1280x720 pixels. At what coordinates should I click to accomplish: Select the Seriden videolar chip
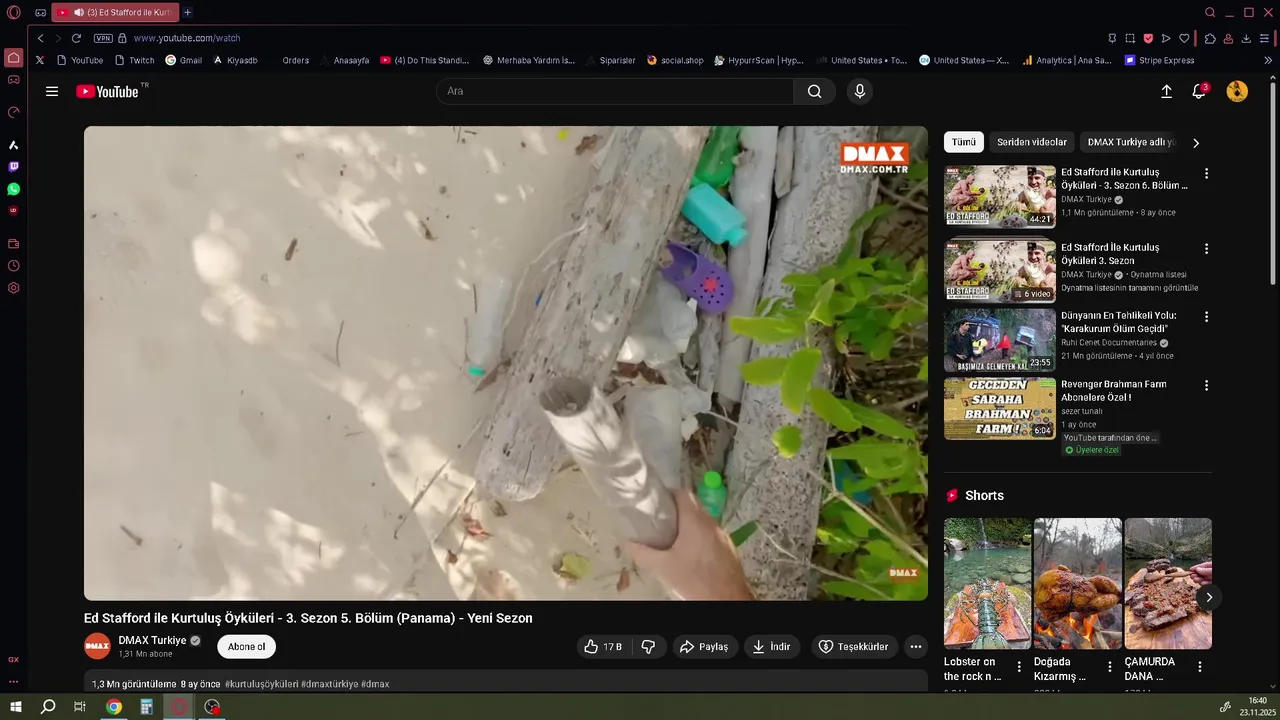click(1032, 142)
